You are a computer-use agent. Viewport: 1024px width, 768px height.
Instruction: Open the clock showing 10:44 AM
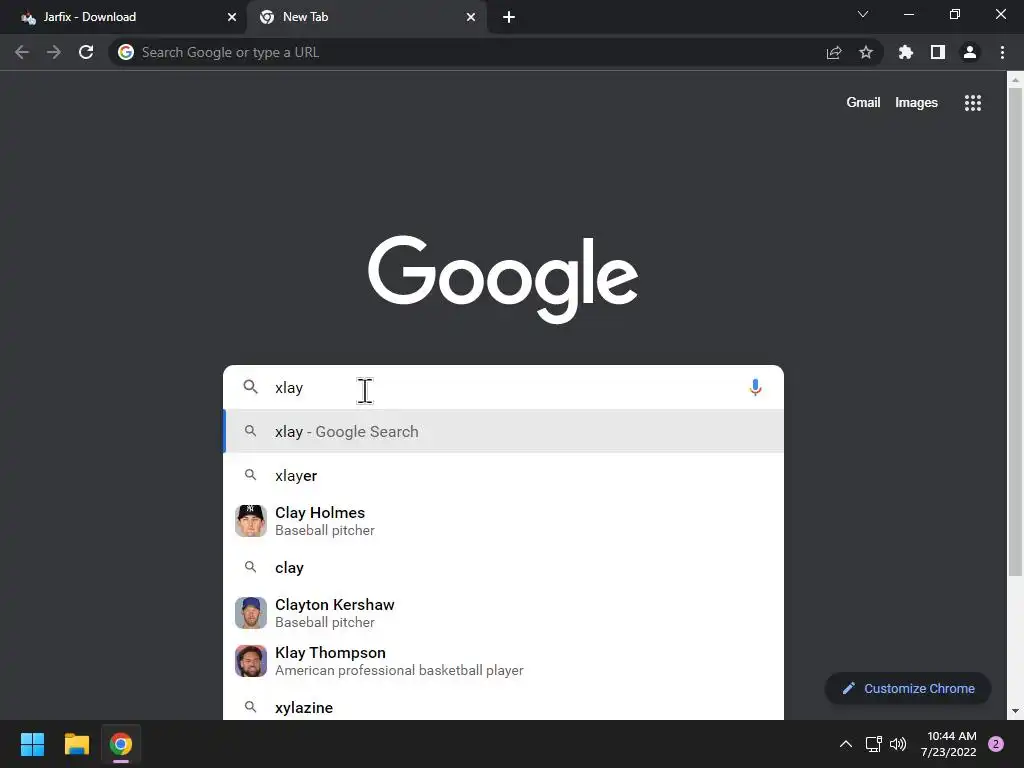948,744
